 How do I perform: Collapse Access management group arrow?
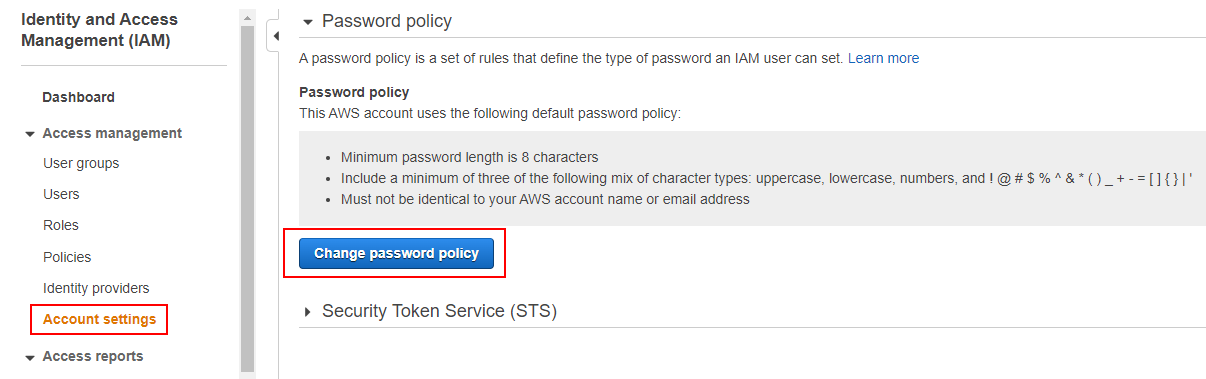click(x=30, y=134)
